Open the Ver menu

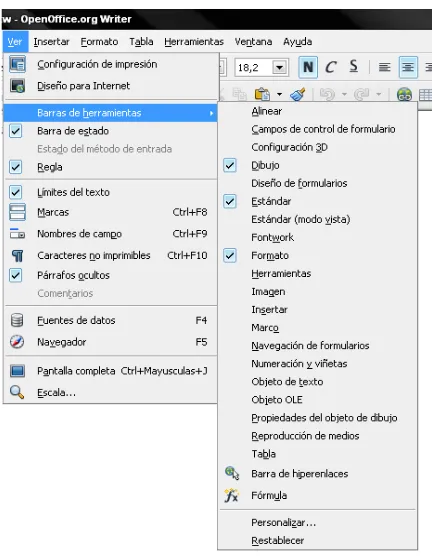[15, 42]
